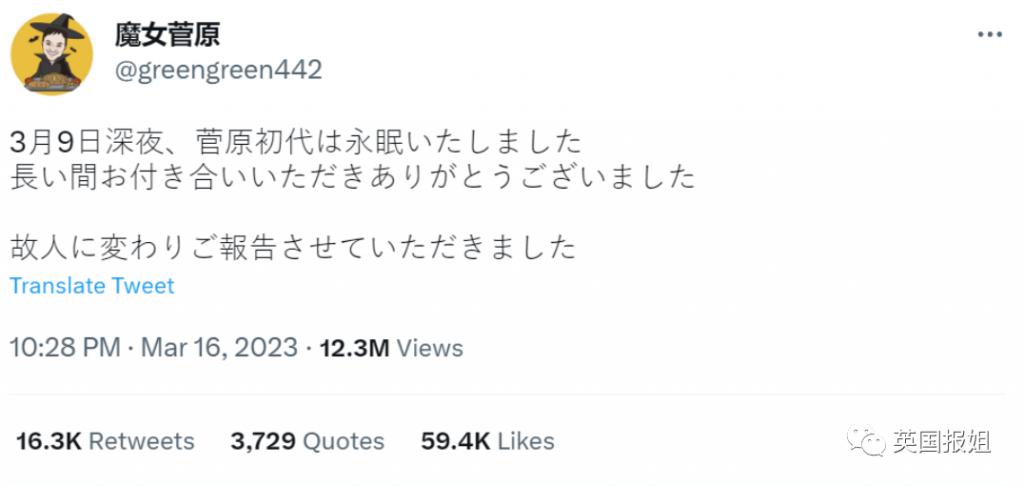The height and width of the screenshot is (486, 1024).
Task: Click the 10:28 PM timestamp
Action: [65, 348]
